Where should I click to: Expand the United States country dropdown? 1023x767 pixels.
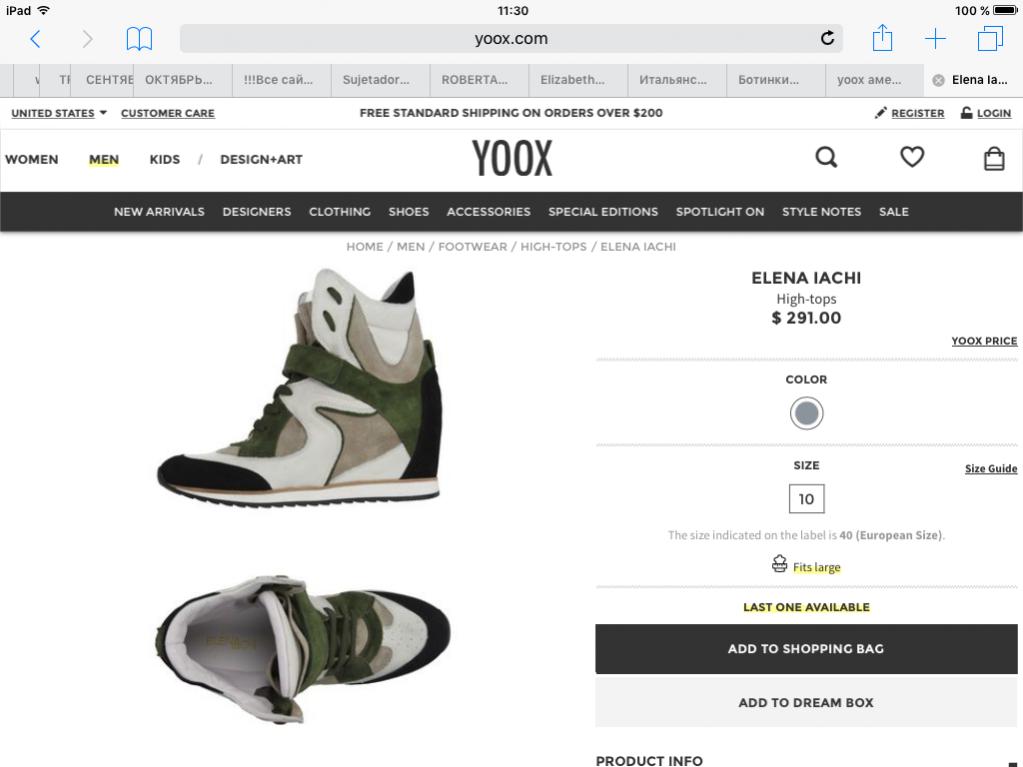pos(59,113)
